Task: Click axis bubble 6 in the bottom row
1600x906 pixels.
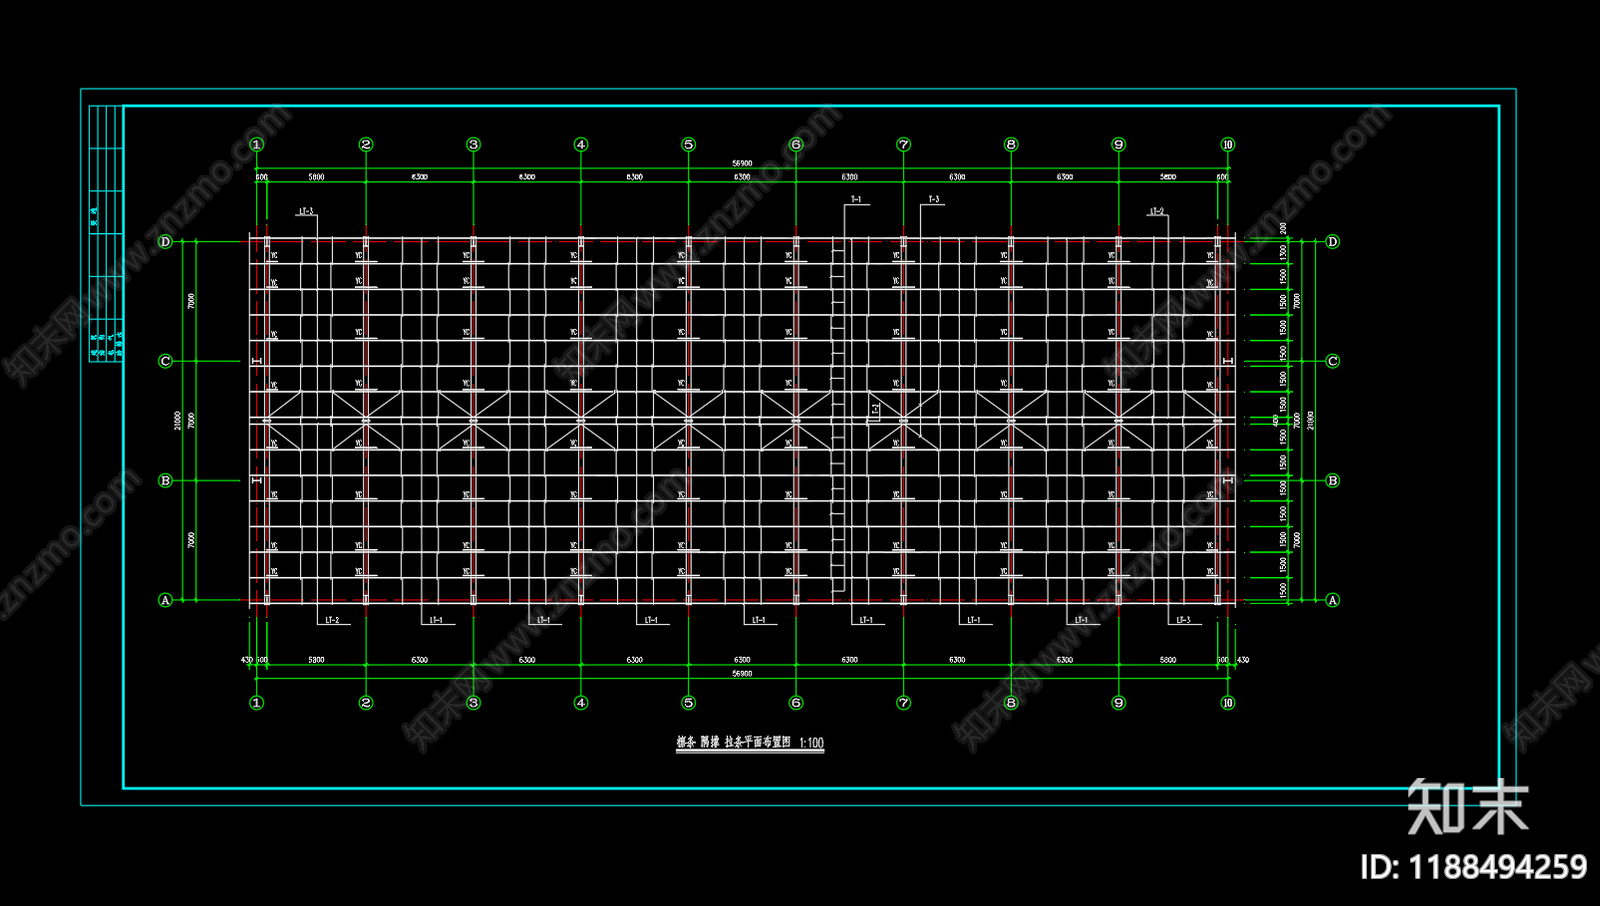Action: pyautogui.click(x=796, y=703)
